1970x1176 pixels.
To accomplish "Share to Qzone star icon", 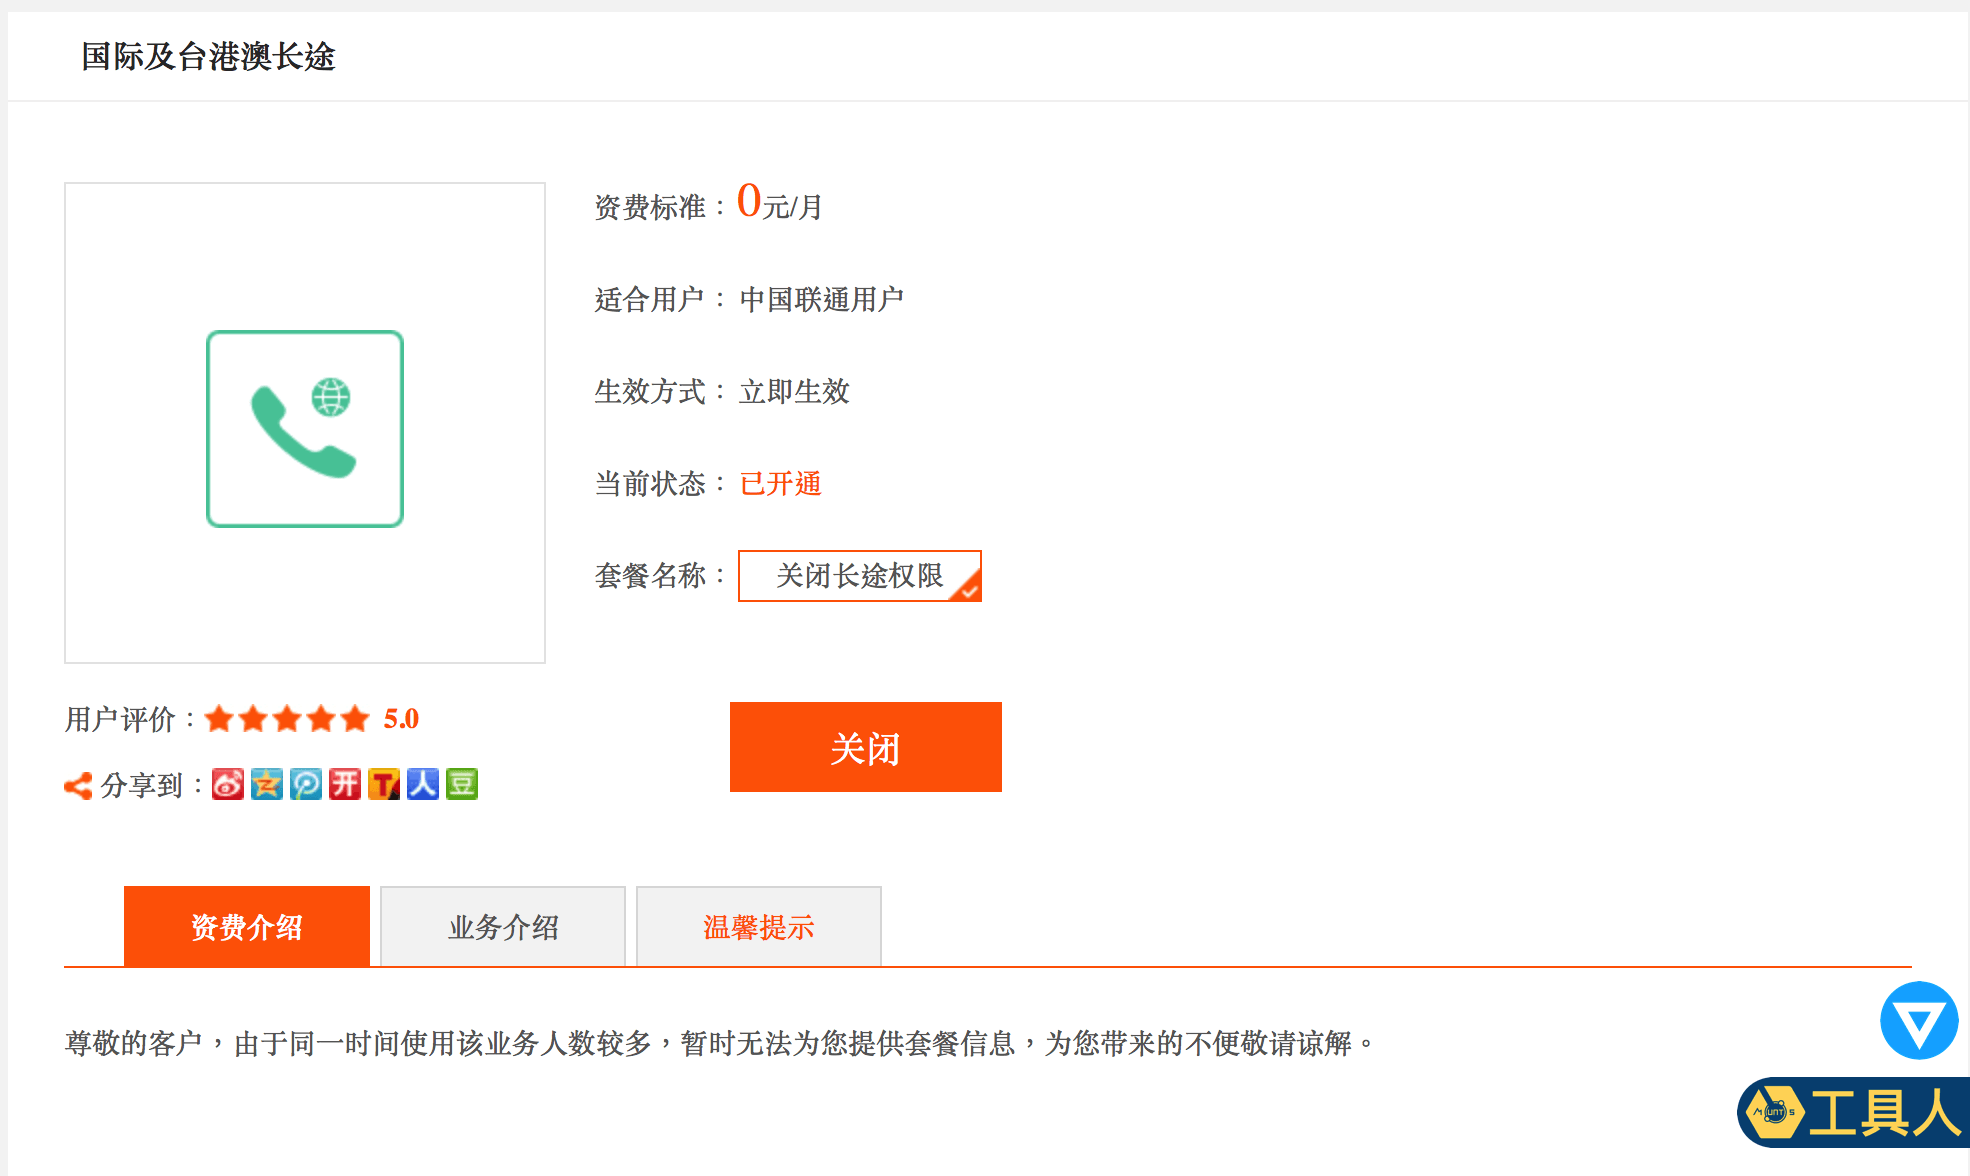I will [x=267, y=784].
